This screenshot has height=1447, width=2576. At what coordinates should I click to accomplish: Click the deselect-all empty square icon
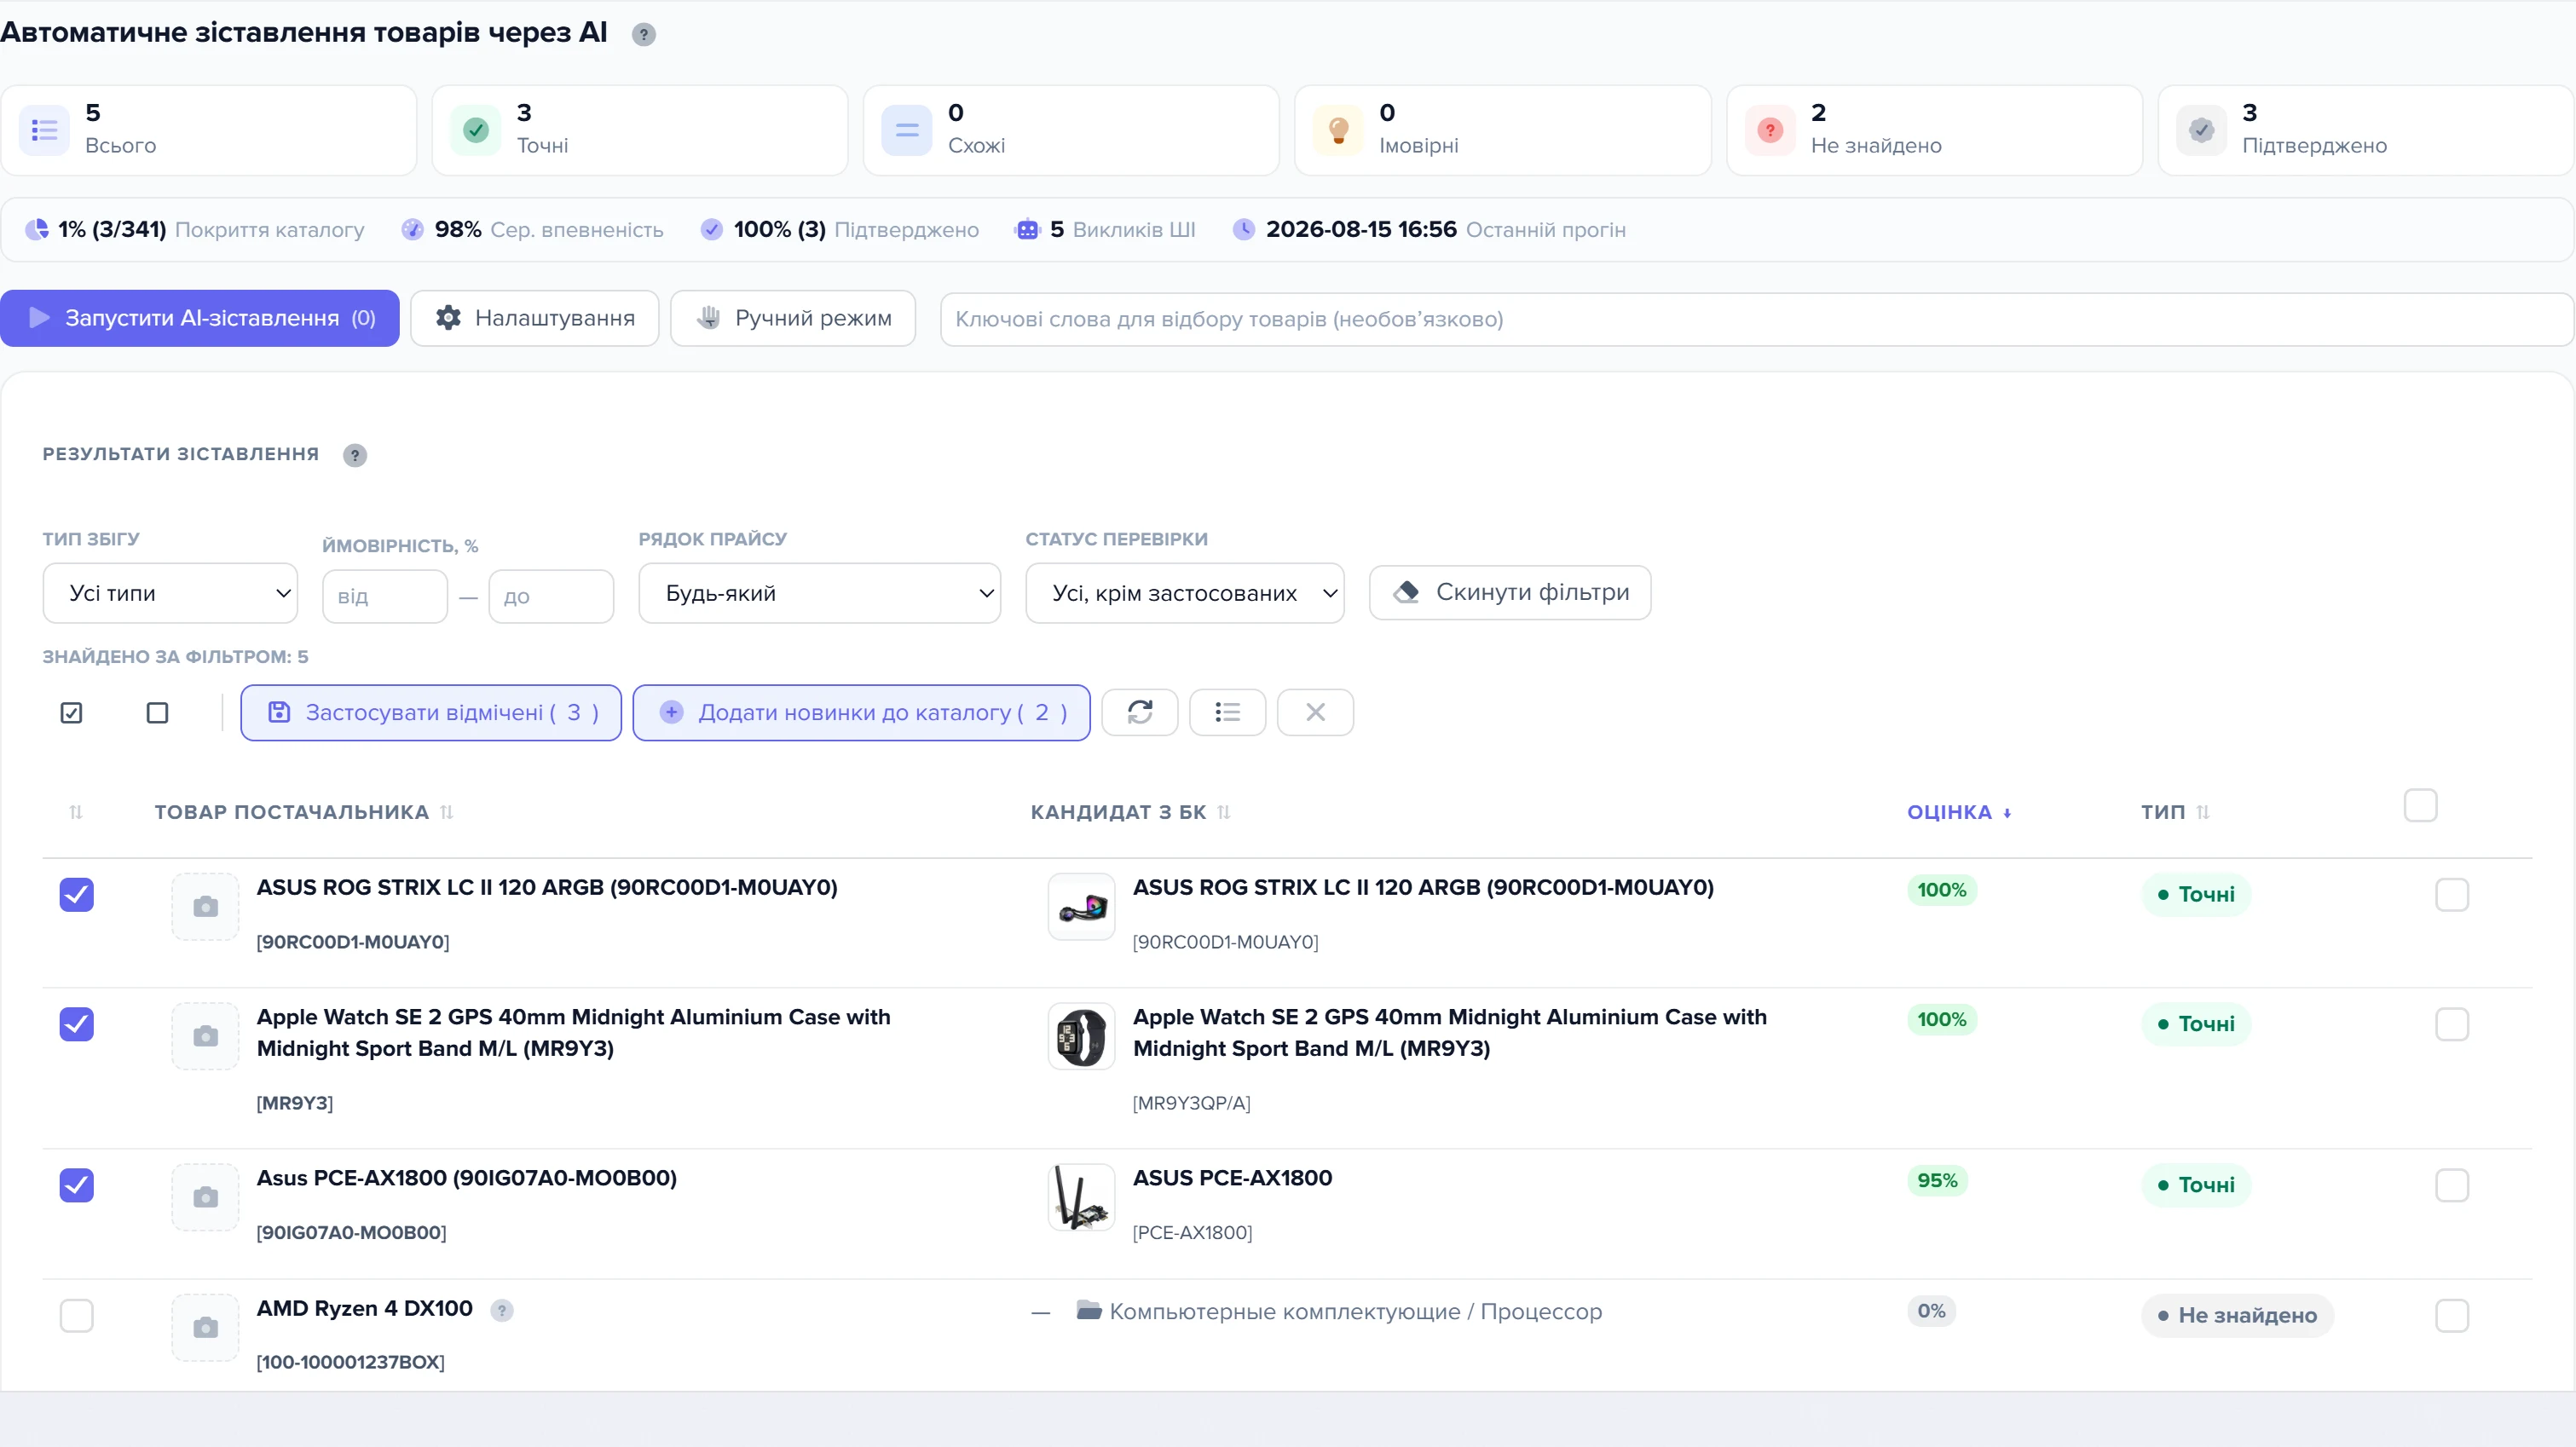(157, 713)
